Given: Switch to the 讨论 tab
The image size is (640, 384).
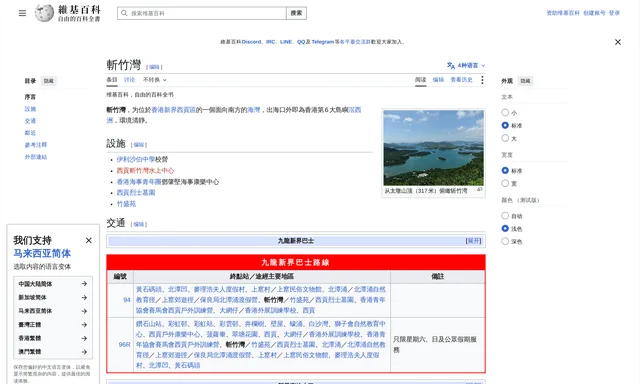Looking at the screenshot, I should tap(129, 80).
